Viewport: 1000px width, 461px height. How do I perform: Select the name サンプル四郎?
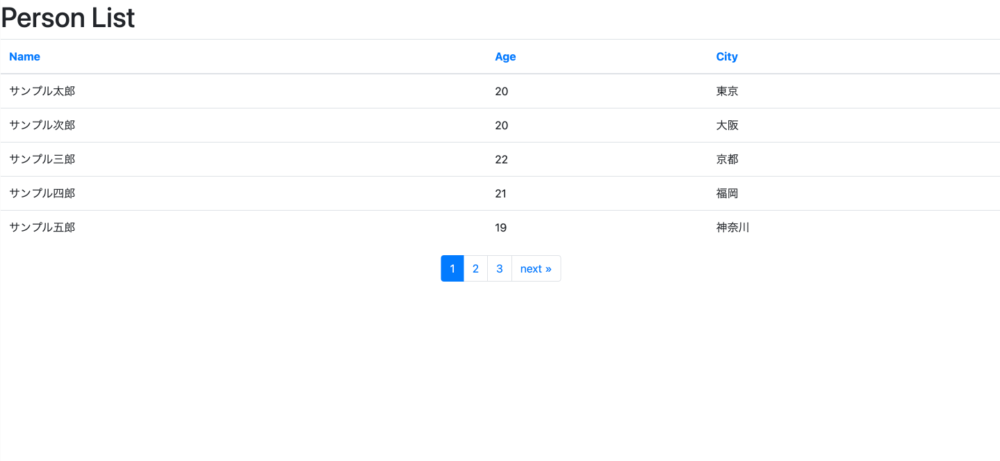42,193
